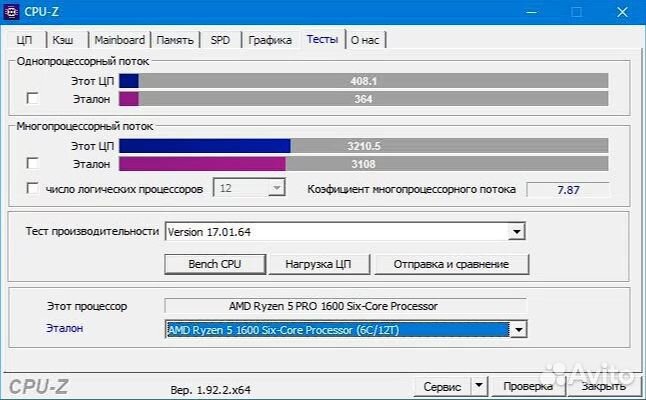
Task: Click the Коэфициент многопроцессорного потока label
Action: pos(412,189)
